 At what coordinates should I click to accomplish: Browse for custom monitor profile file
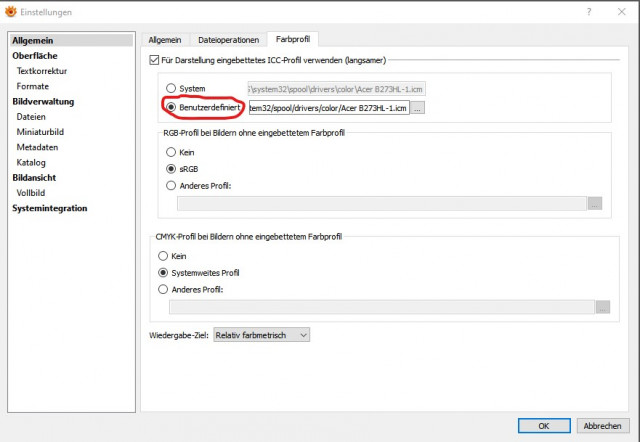click(418, 108)
